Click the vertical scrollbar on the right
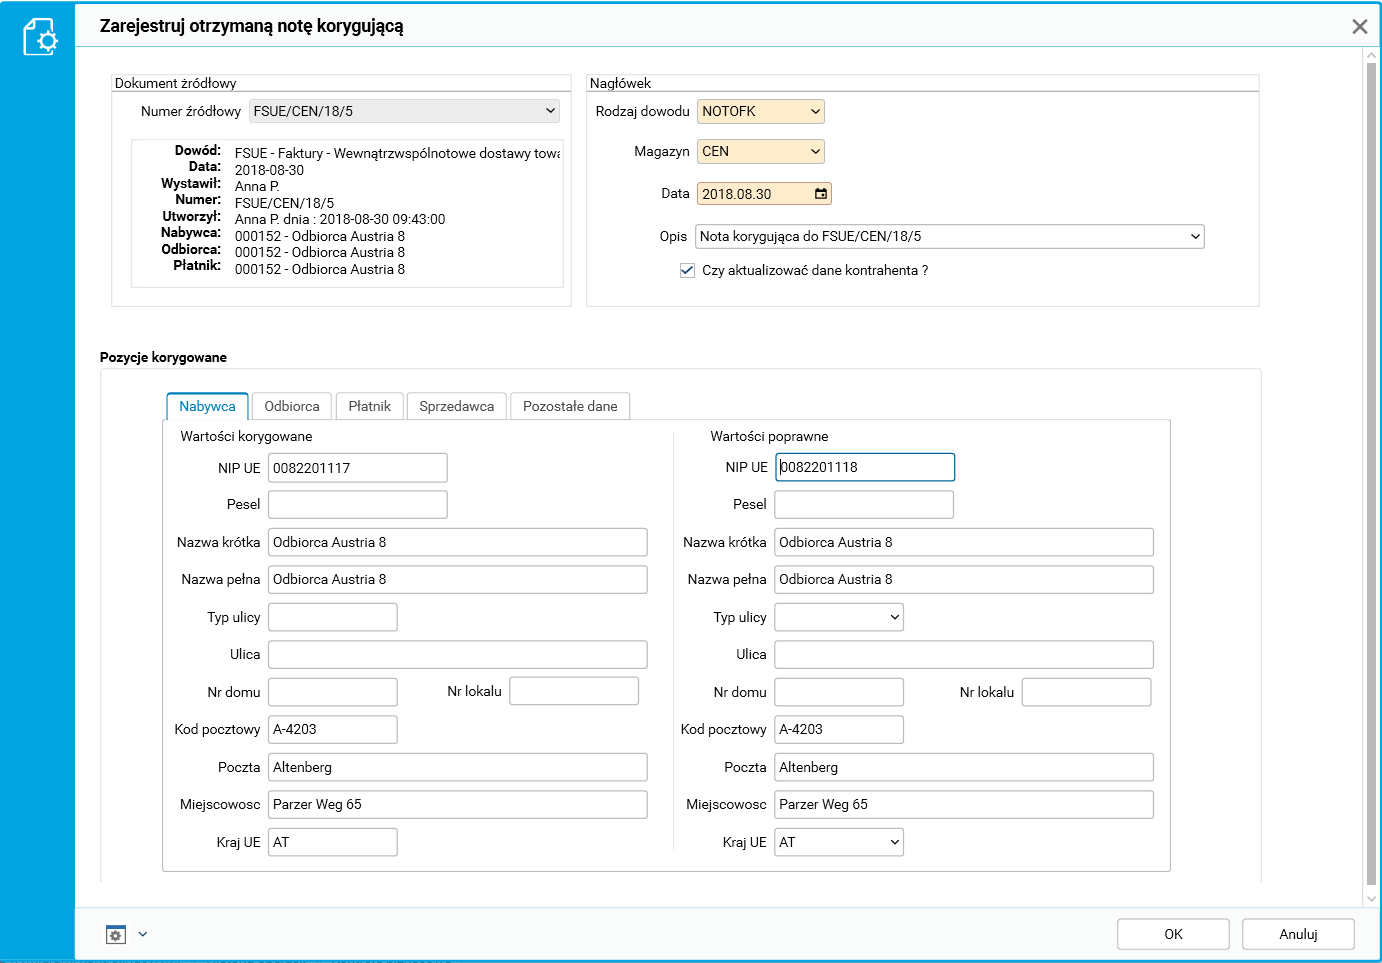 pos(1371,470)
